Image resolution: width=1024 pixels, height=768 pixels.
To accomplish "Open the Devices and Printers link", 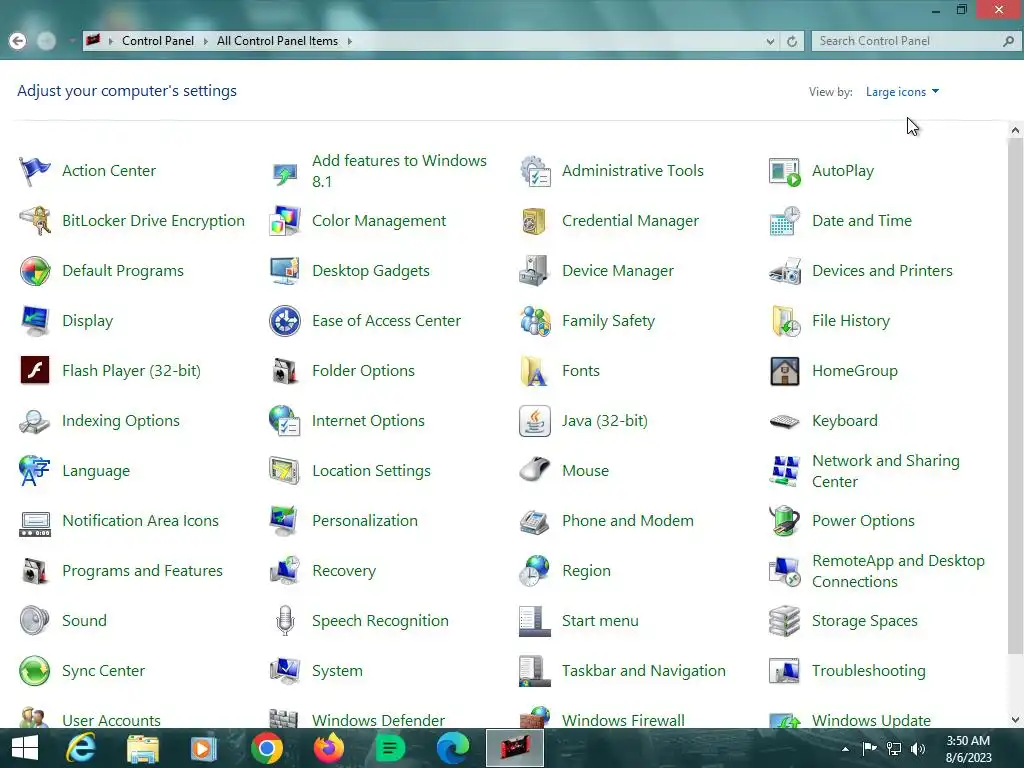I will pos(882,271).
